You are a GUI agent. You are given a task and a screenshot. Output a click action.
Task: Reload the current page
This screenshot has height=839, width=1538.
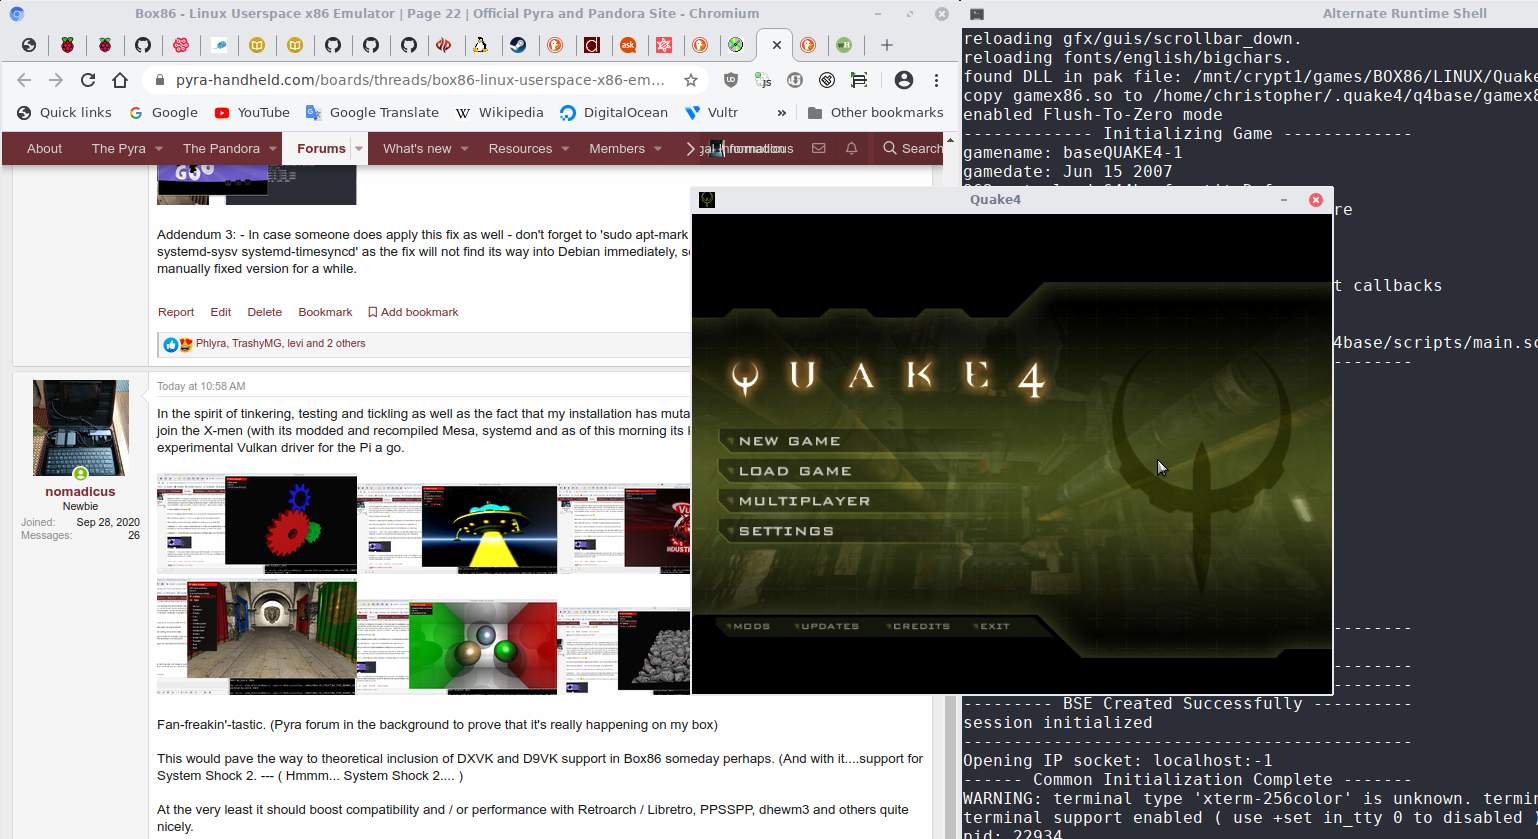pyautogui.click(x=88, y=80)
